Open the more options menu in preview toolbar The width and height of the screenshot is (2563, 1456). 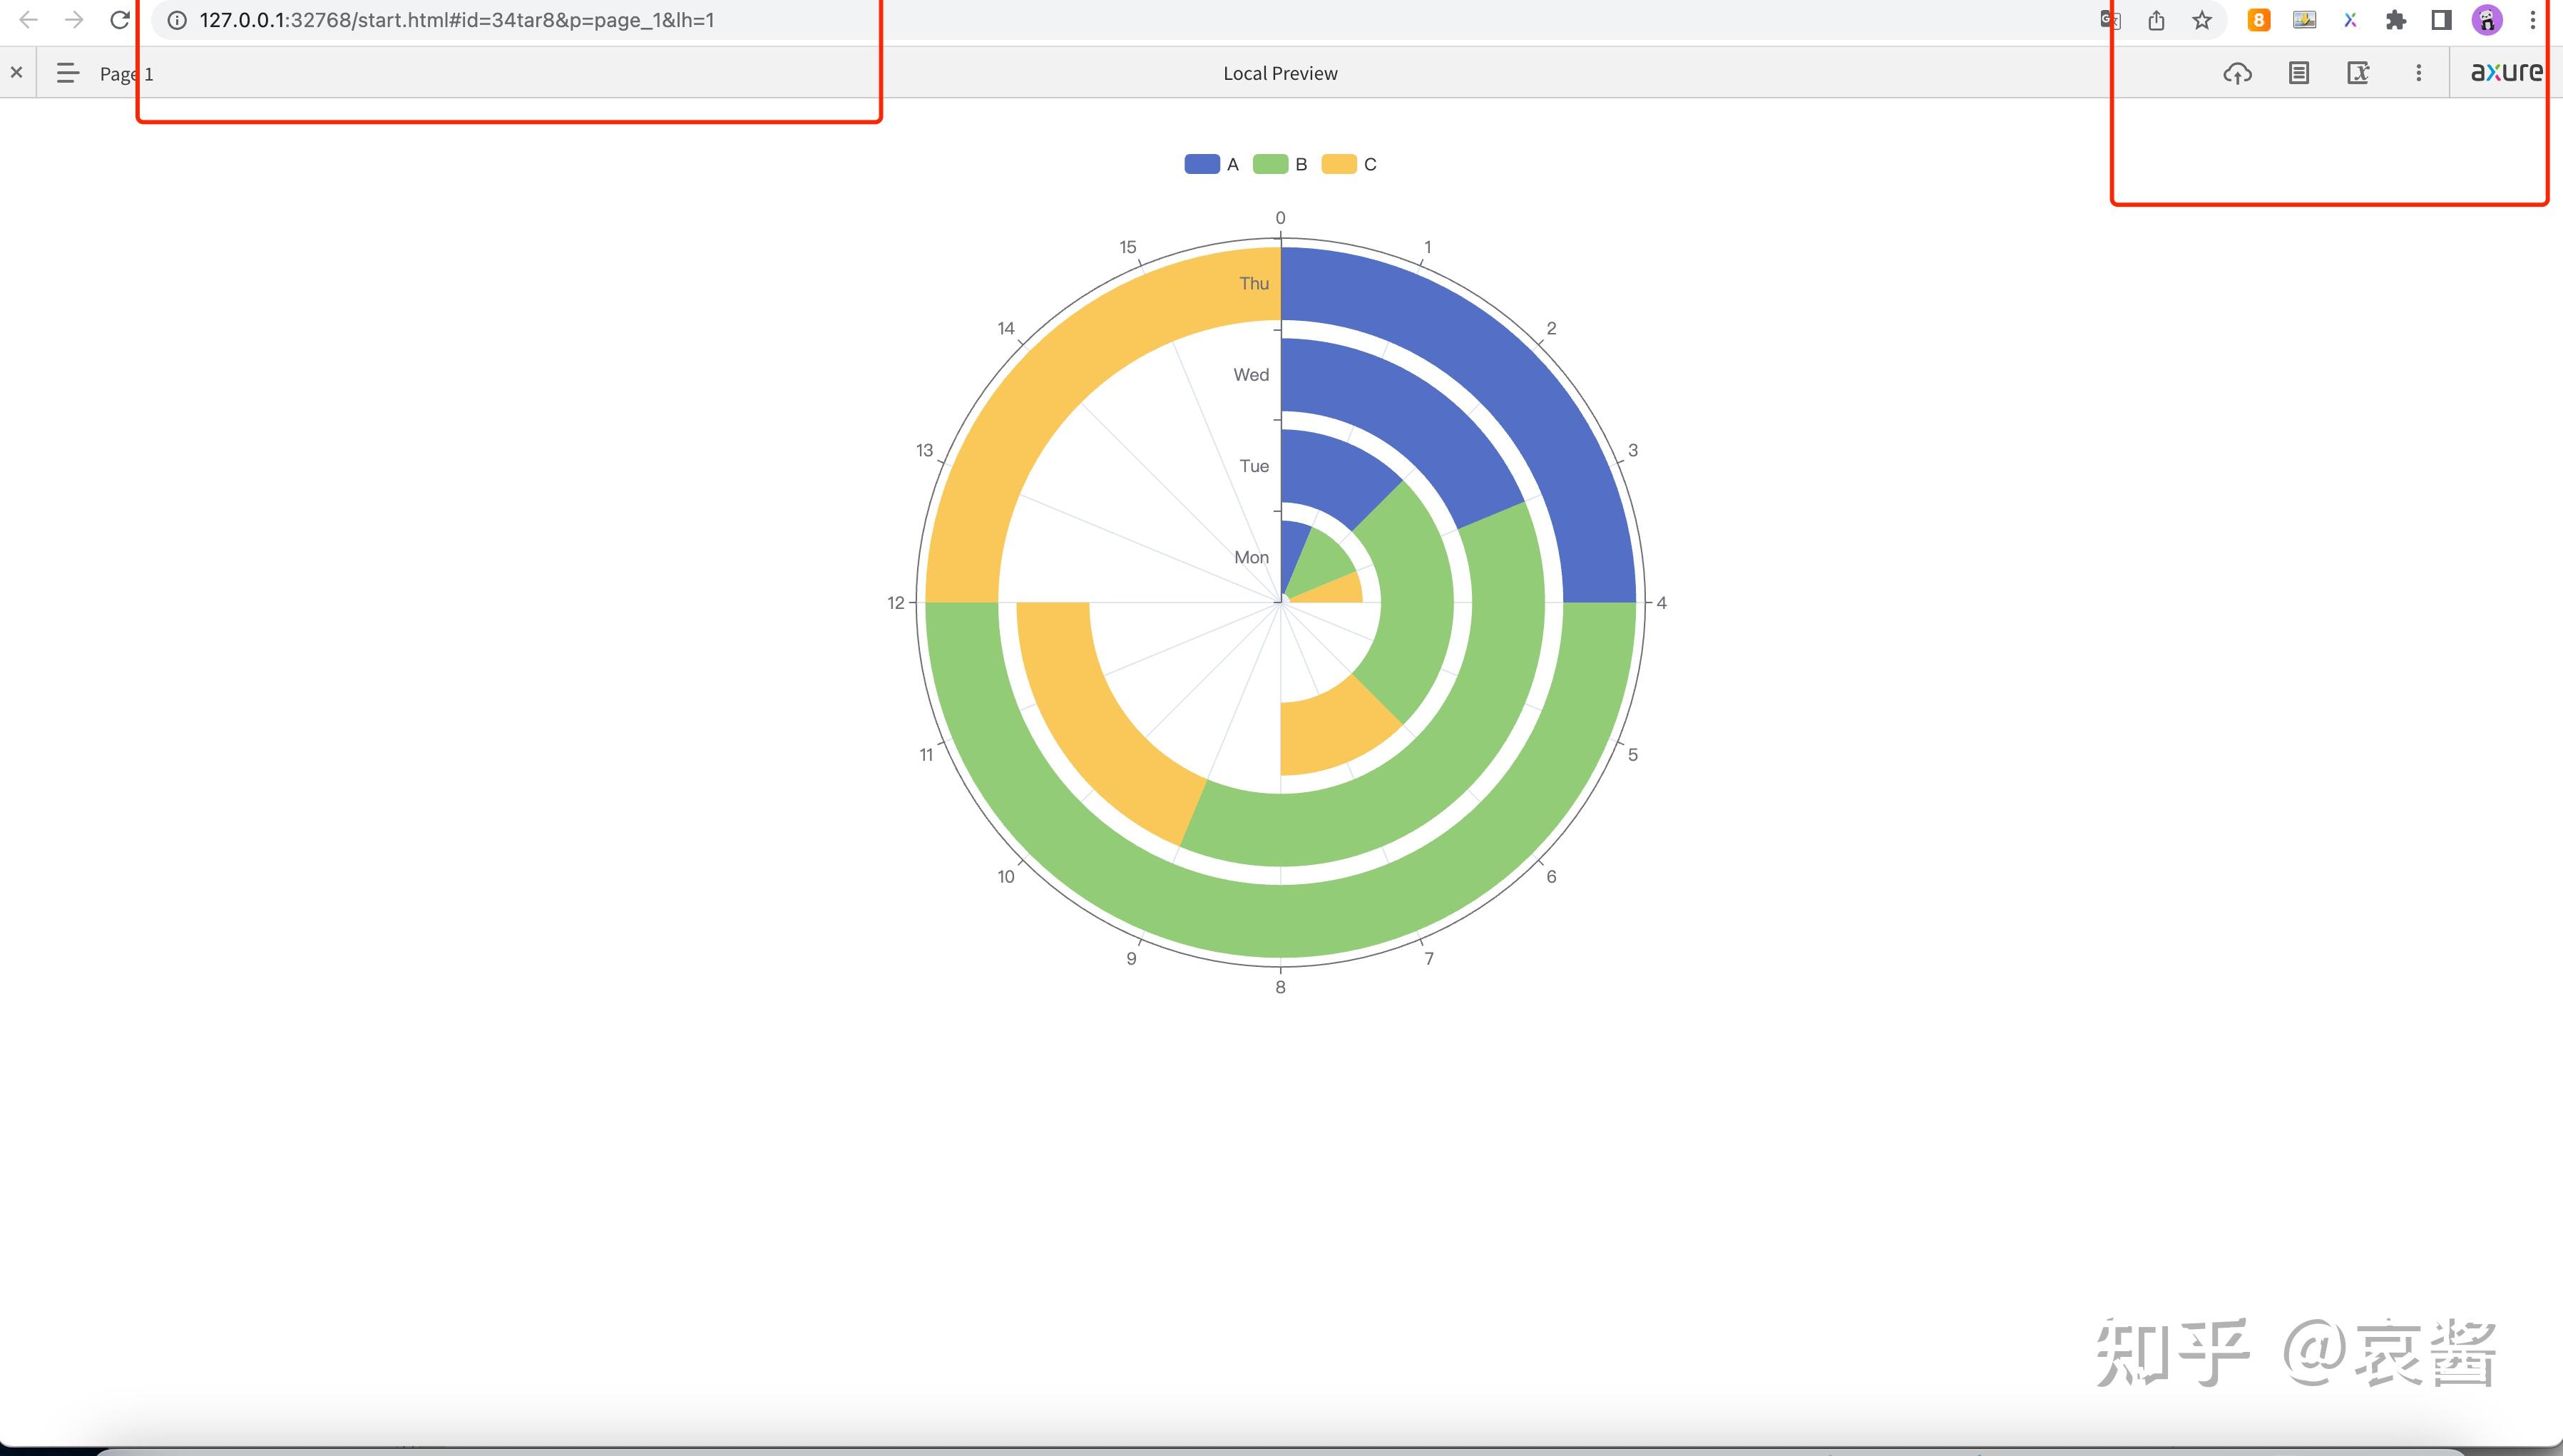[2418, 73]
